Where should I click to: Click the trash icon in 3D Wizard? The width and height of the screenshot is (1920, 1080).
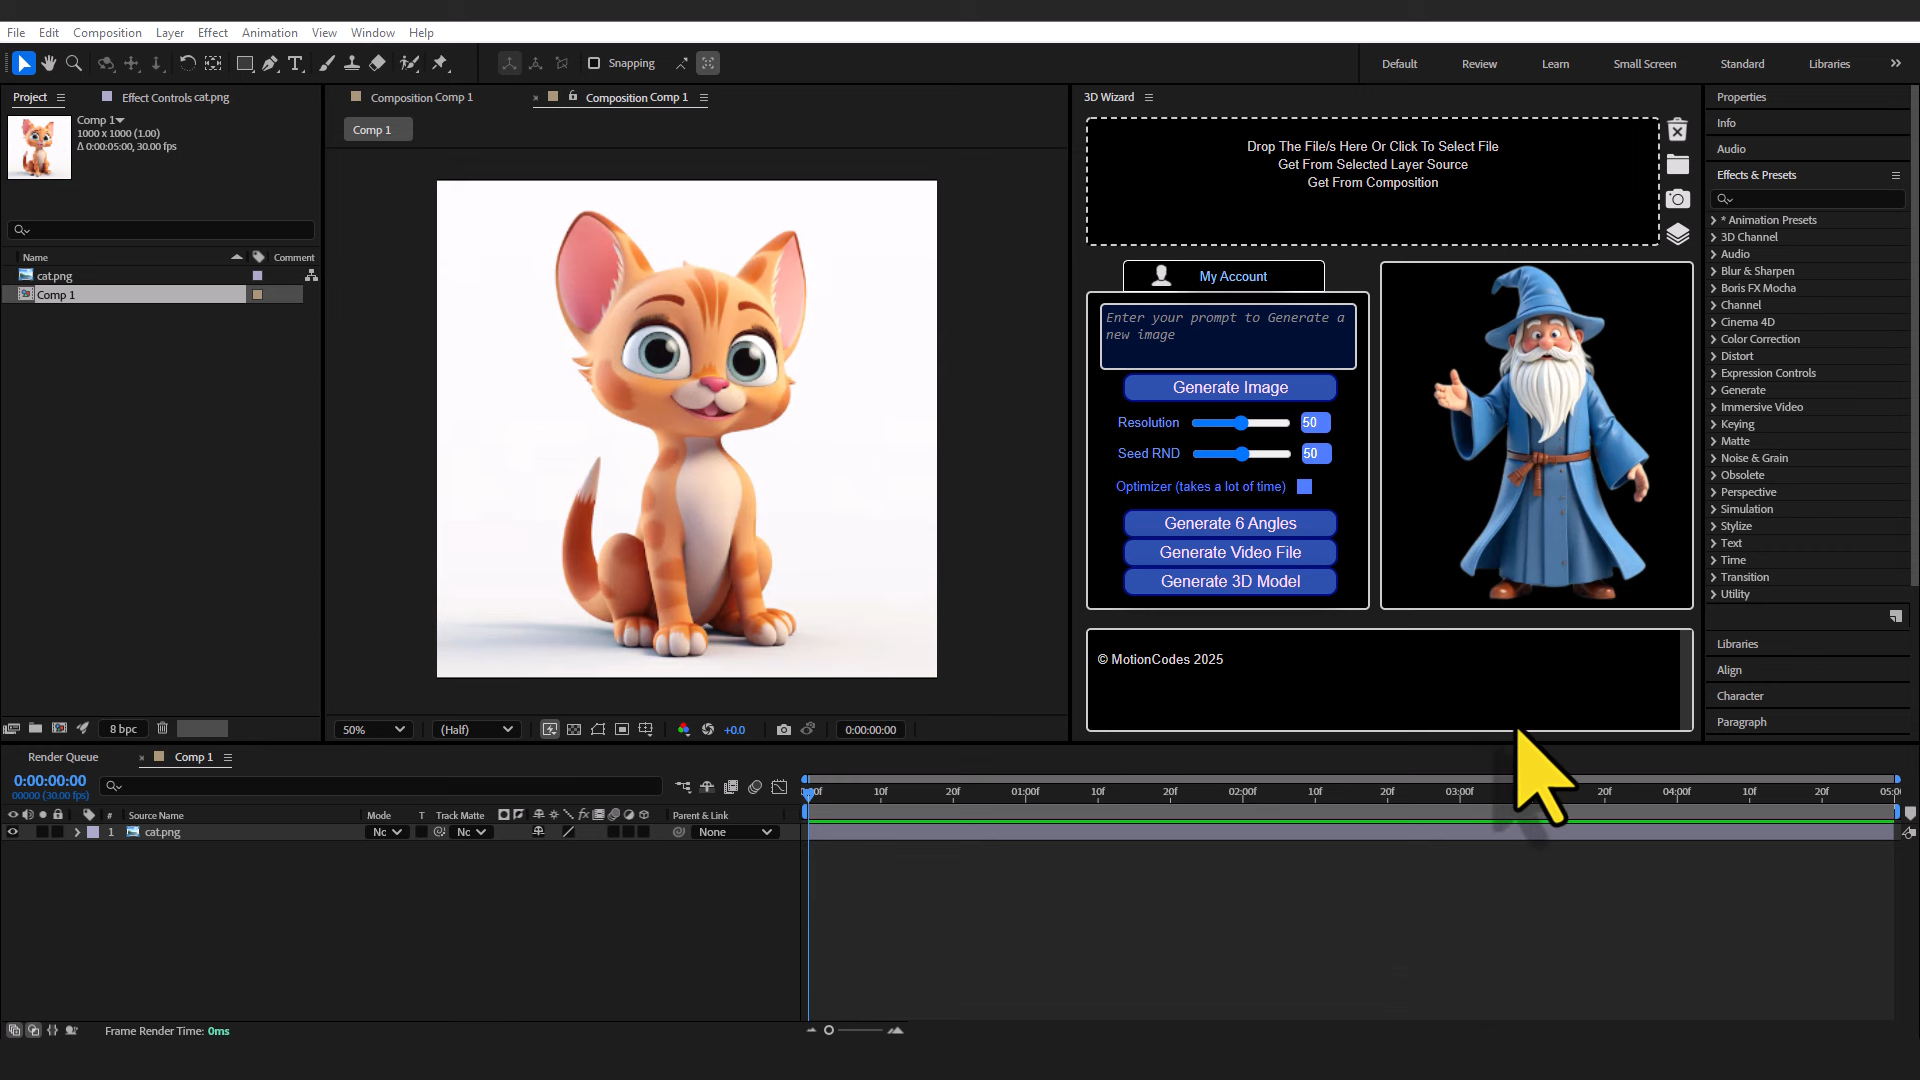pyautogui.click(x=1678, y=130)
